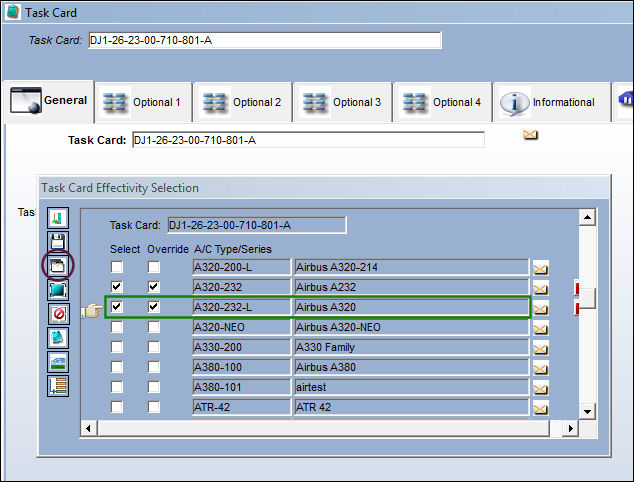Click the A380-100 type field
Viewport: 634px width, 482px height.
point(241,367)
